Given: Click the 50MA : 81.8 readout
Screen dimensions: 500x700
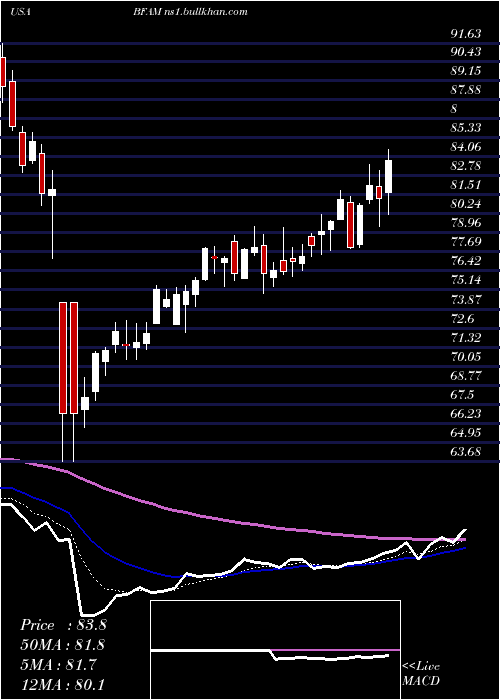Looking at the screenshot, I should point(62,645).
